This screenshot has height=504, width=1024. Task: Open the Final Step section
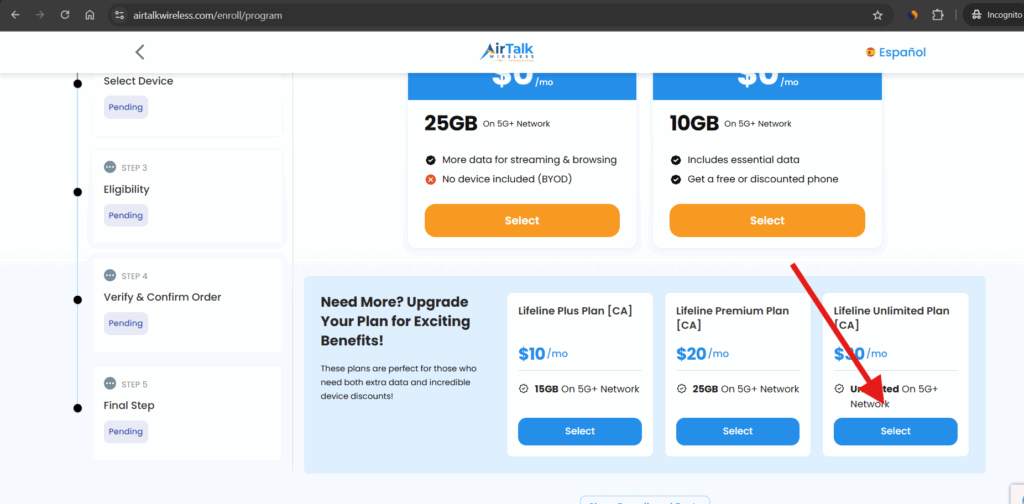[x=187, y=413]
